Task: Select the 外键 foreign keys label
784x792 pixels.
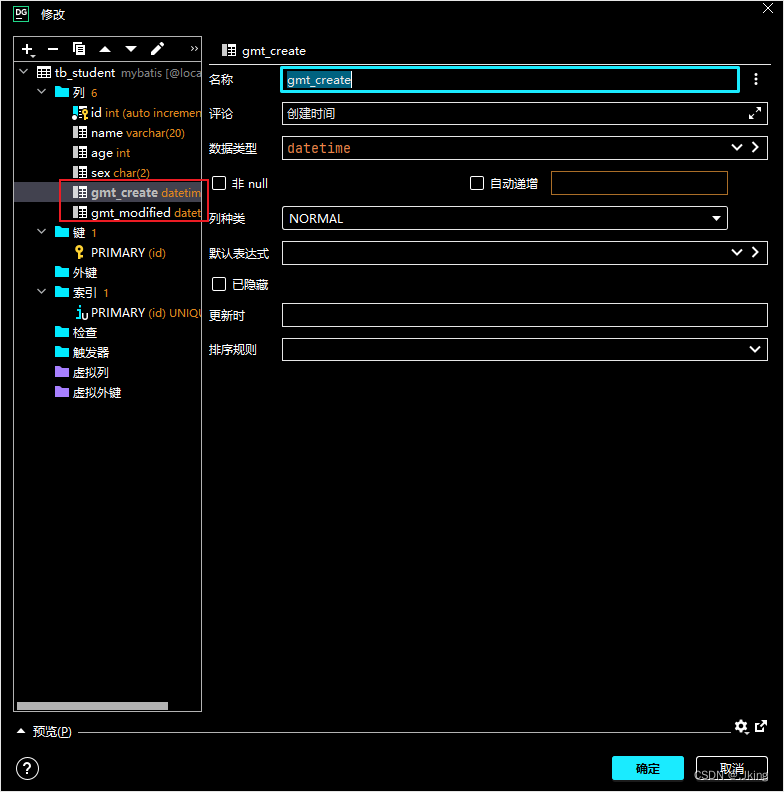Action: point(85,273)
